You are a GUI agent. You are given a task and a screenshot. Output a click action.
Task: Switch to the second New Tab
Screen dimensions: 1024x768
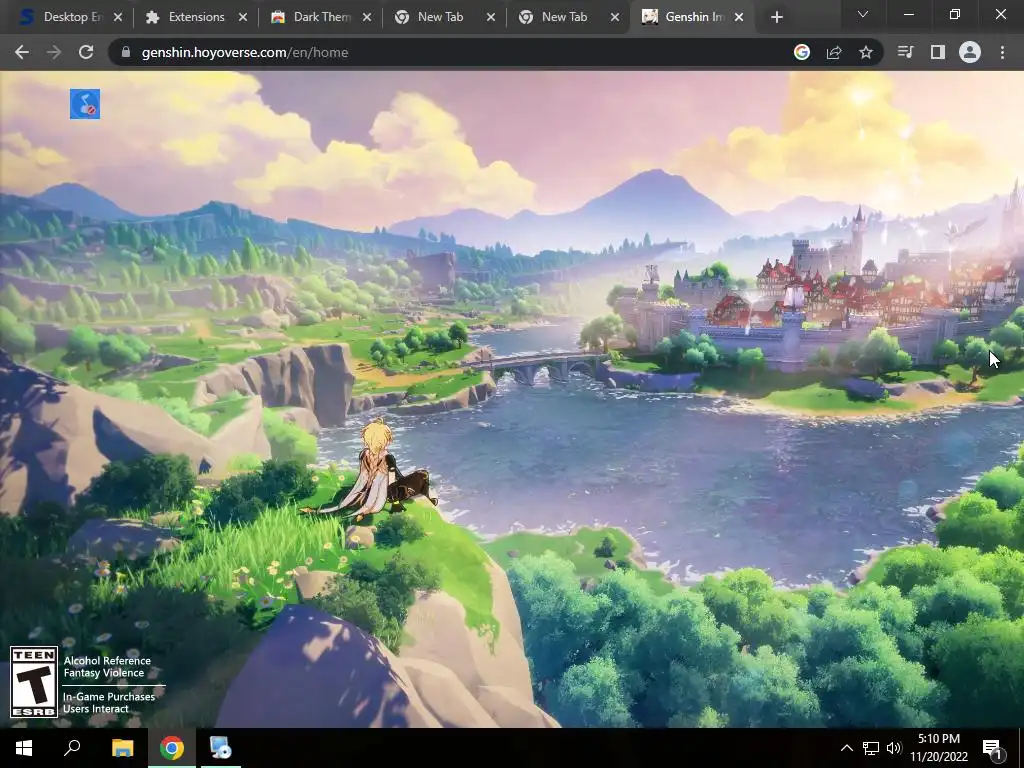coord(564,17)
